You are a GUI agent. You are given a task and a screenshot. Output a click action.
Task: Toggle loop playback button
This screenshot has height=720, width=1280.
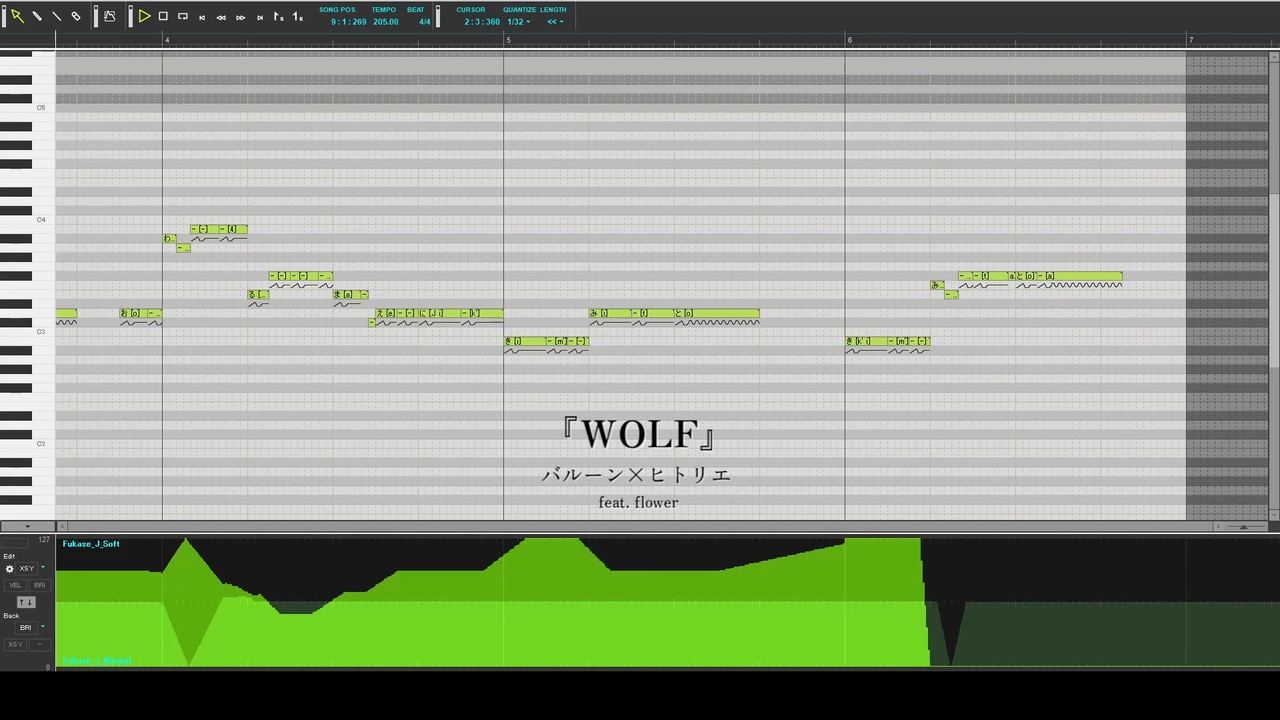point(183,16)
